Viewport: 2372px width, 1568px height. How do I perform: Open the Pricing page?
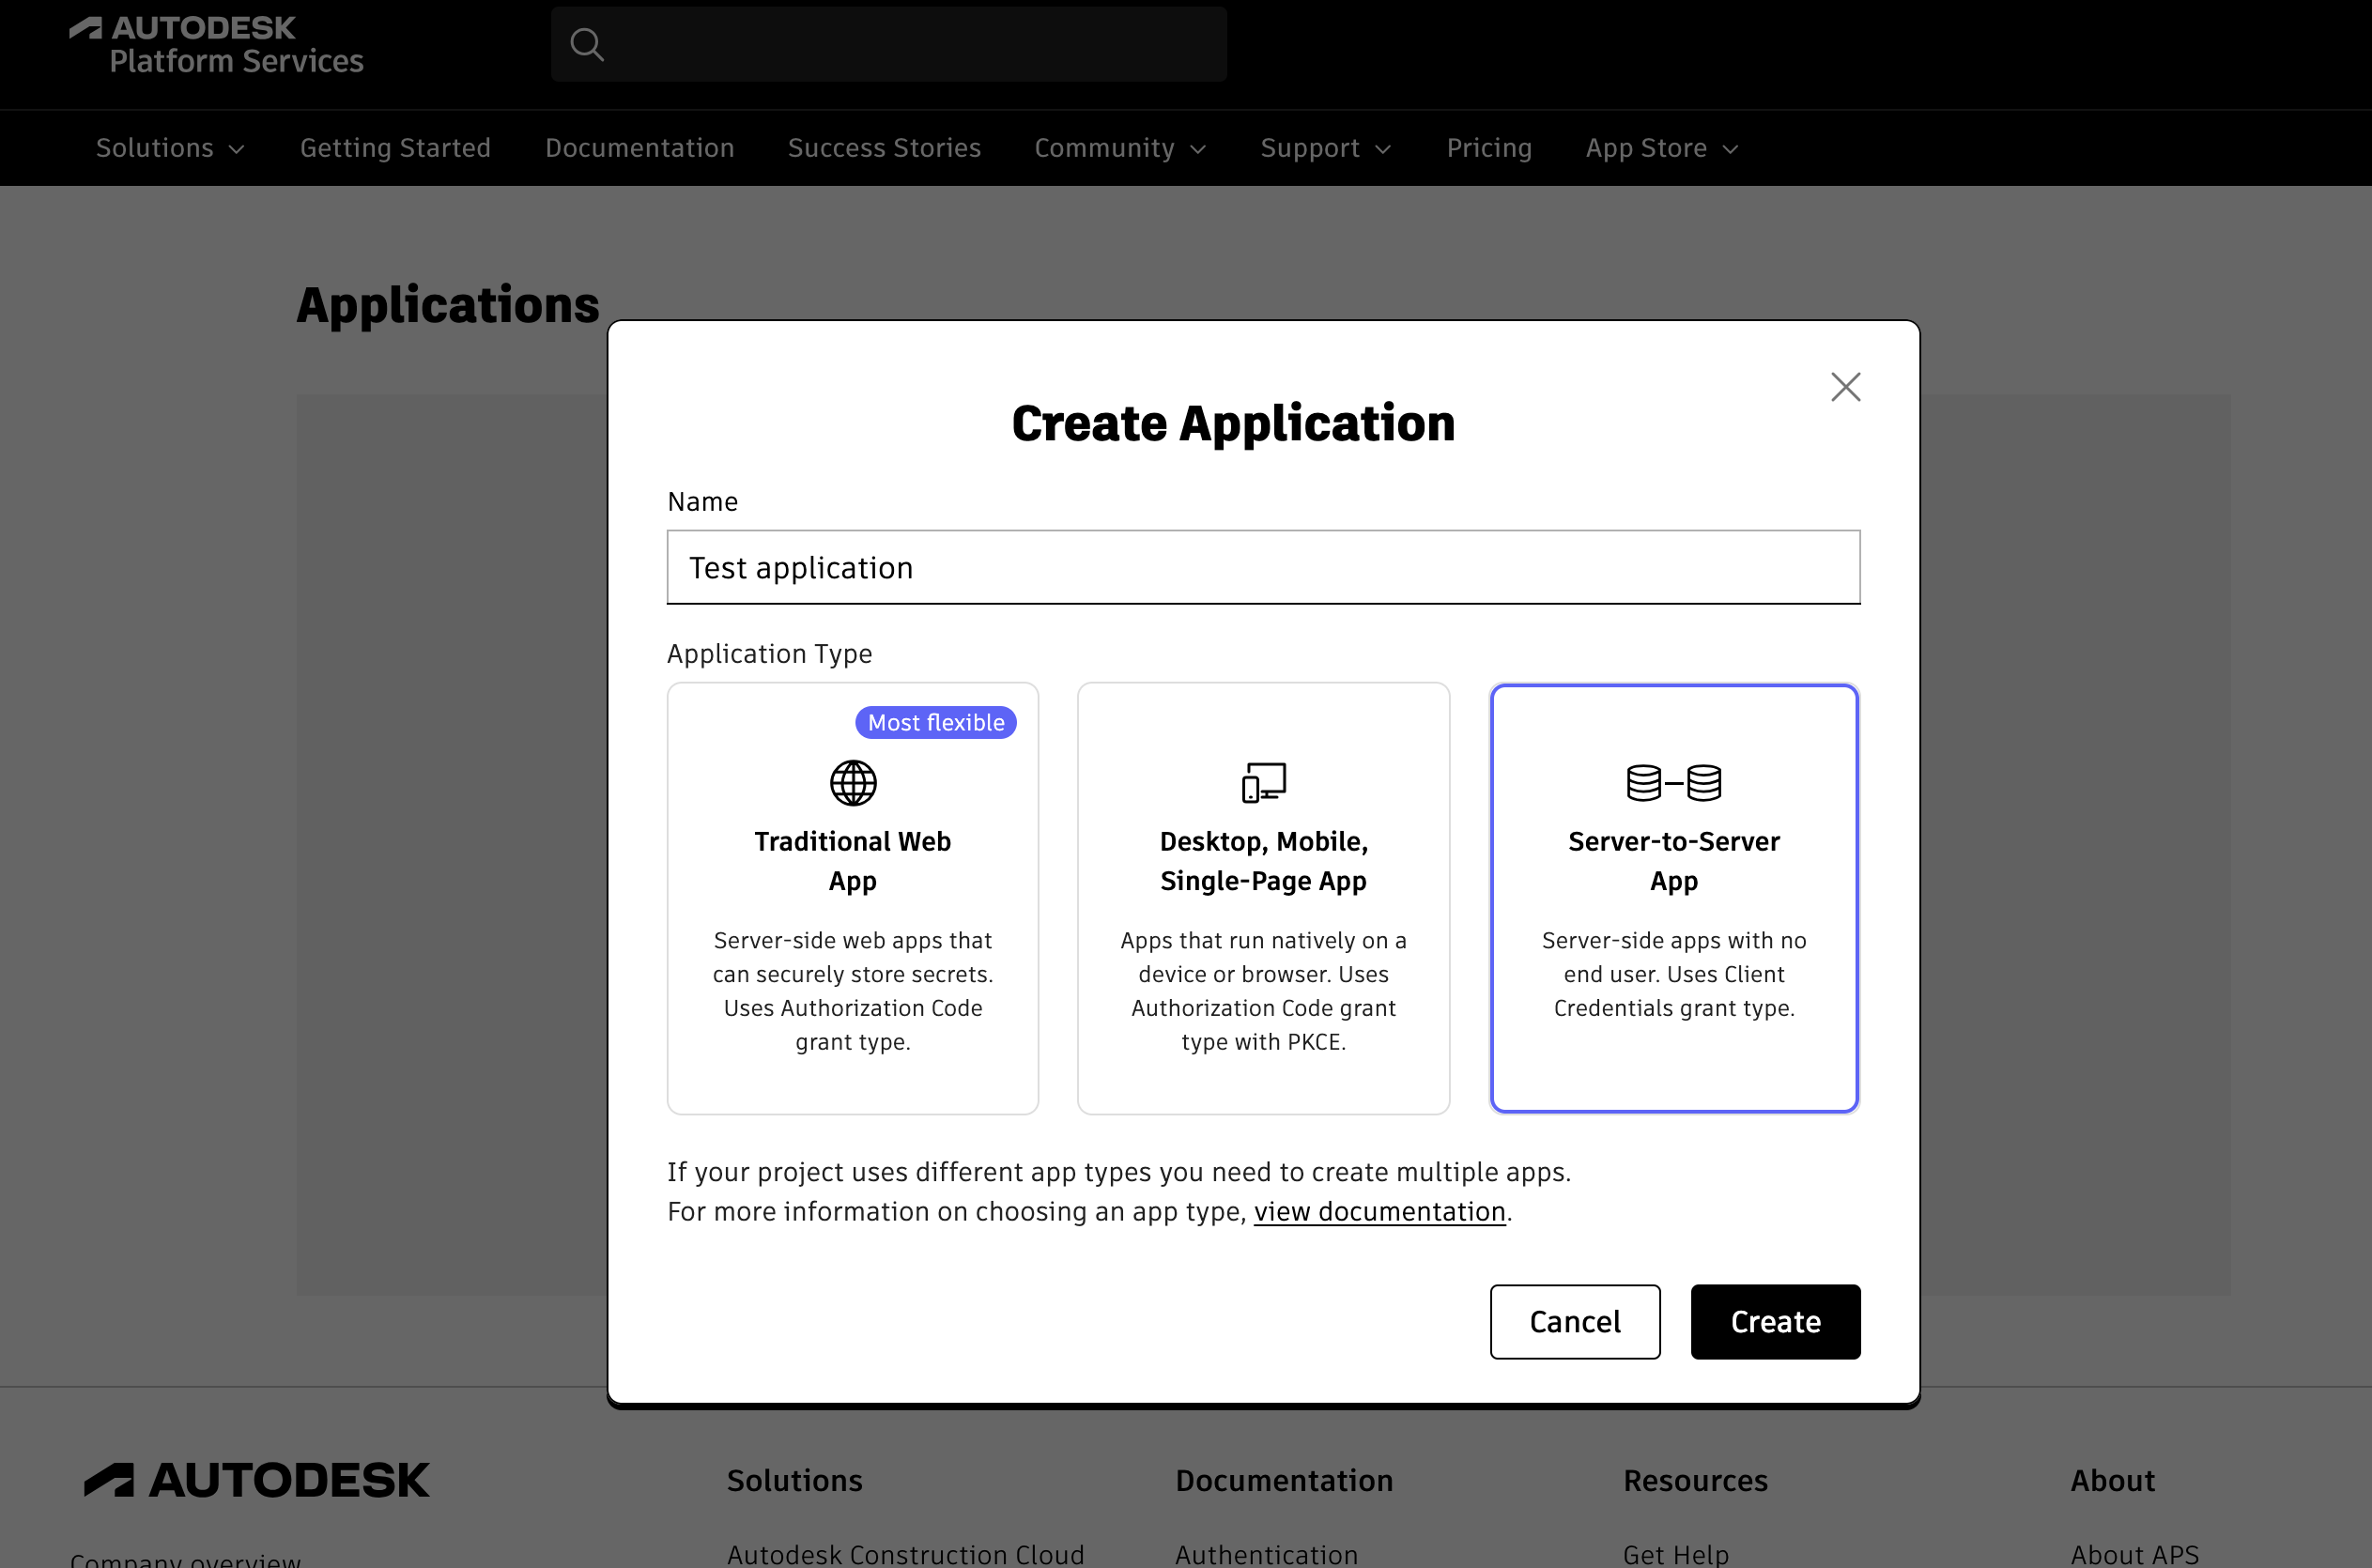click(1488, 147)
